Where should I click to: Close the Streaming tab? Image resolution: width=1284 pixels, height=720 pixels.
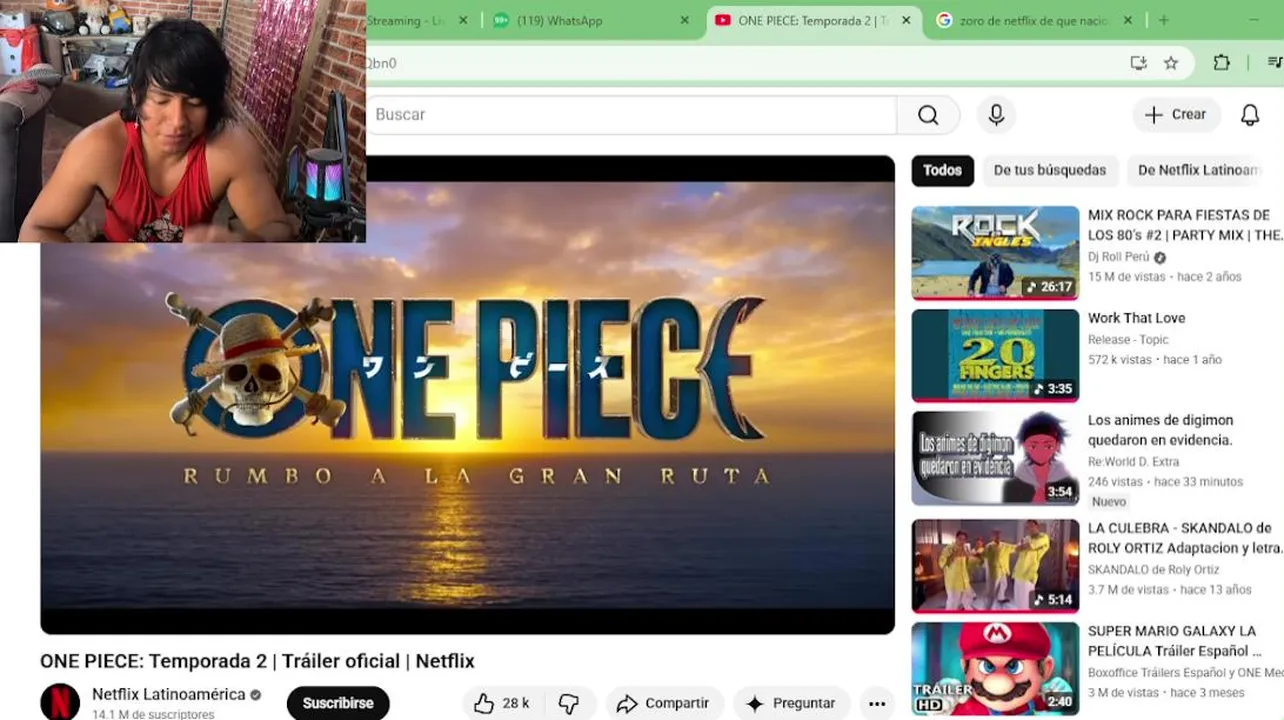pos(463,20)
